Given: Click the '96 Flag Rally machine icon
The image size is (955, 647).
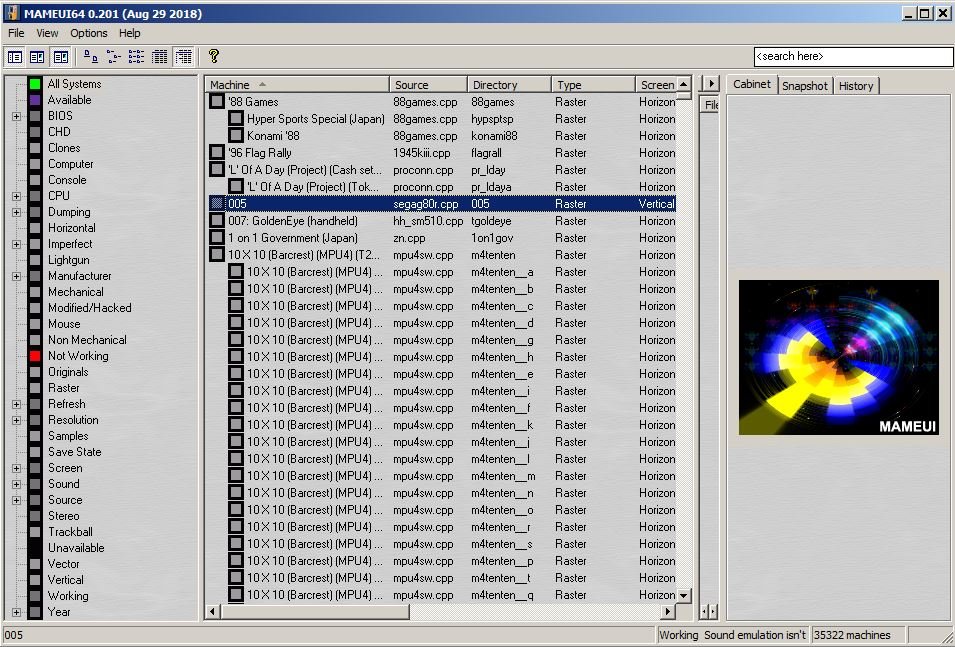Looking at the screenshot, I should click(217, 152).
